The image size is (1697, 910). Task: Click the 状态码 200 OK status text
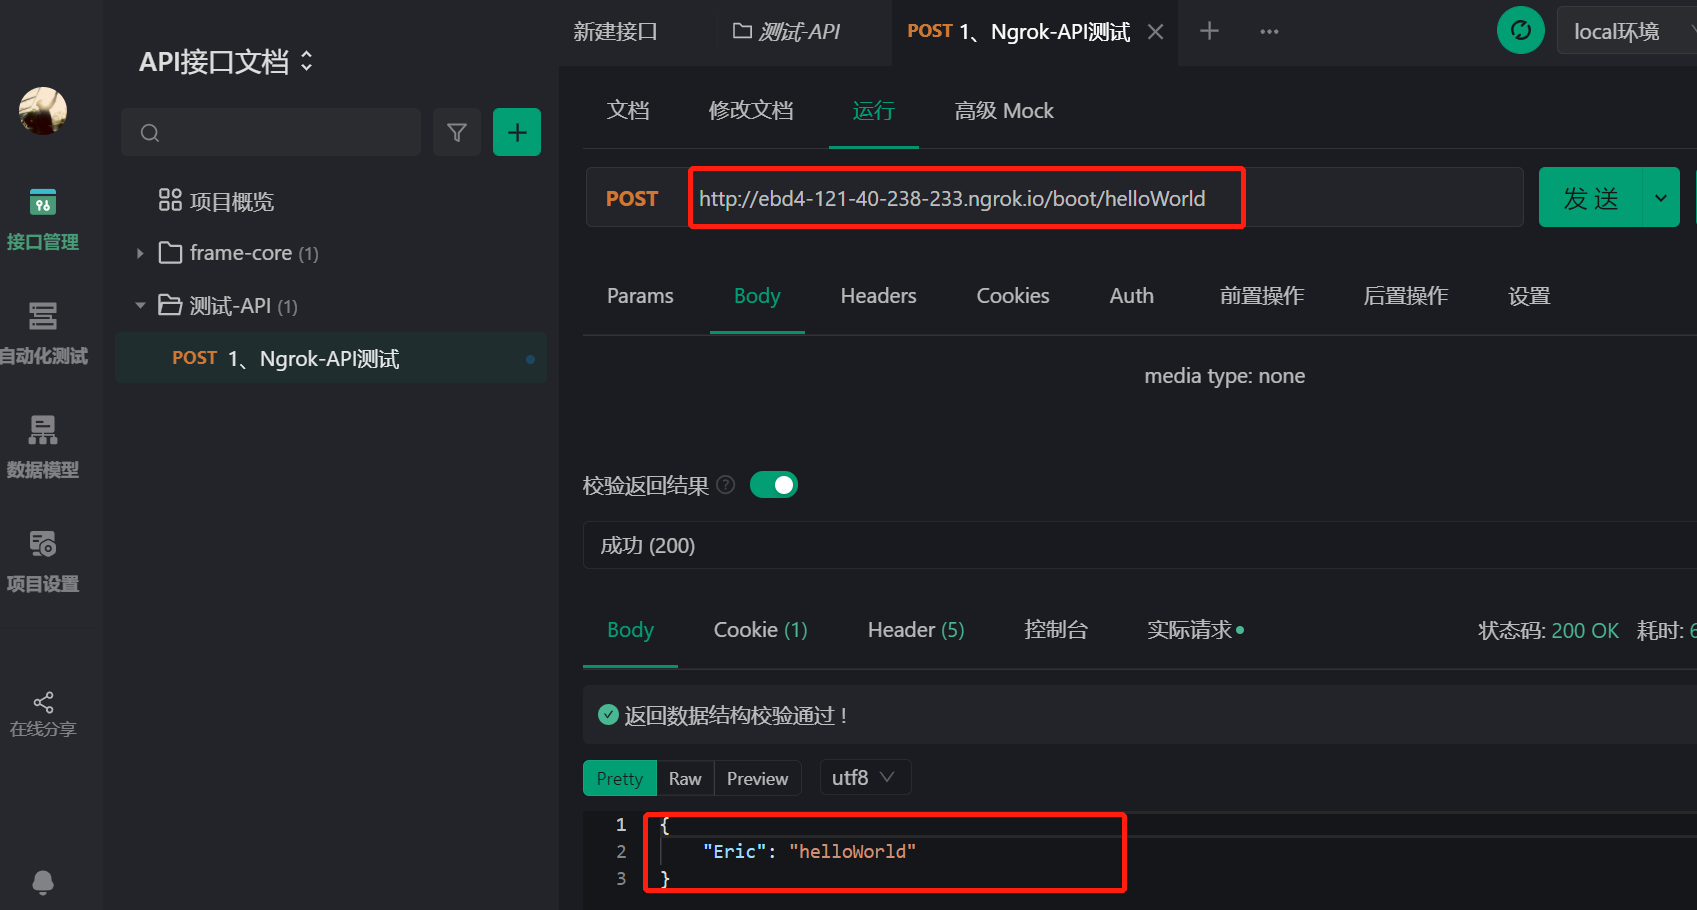1548,631
